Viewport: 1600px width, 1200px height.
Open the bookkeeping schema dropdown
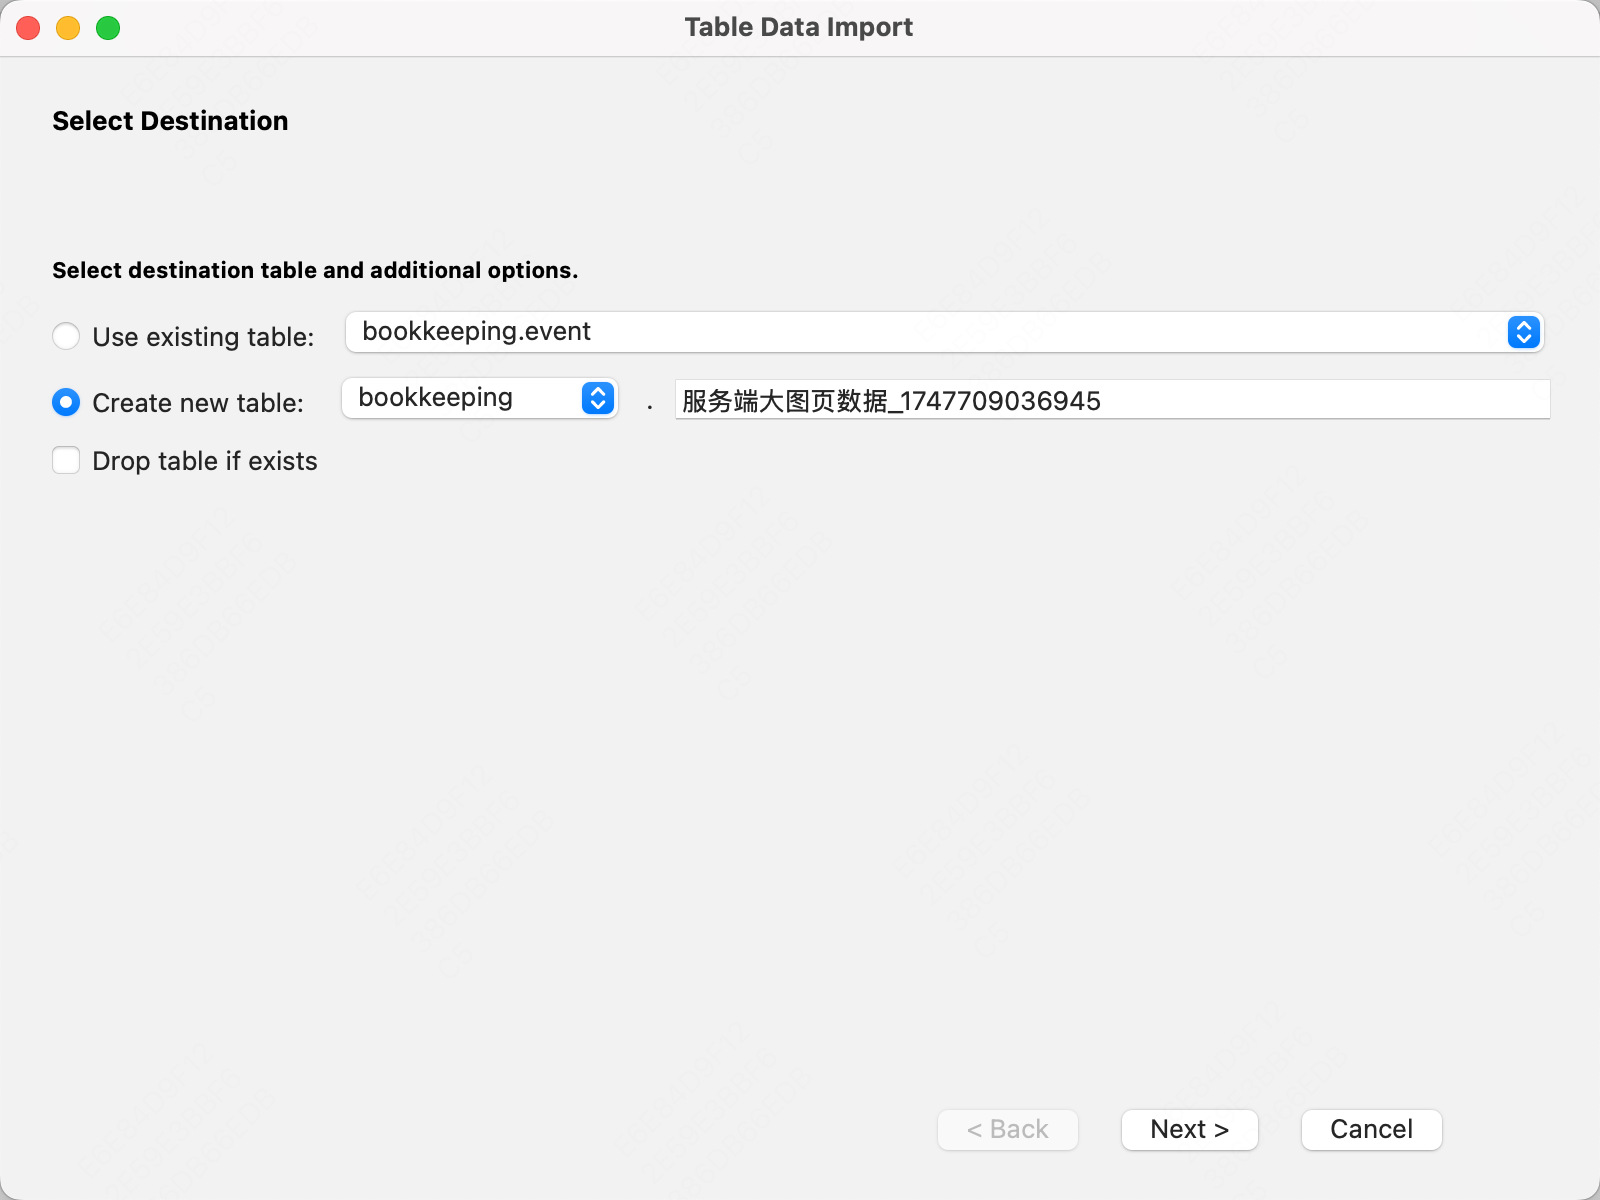(479, 398)
